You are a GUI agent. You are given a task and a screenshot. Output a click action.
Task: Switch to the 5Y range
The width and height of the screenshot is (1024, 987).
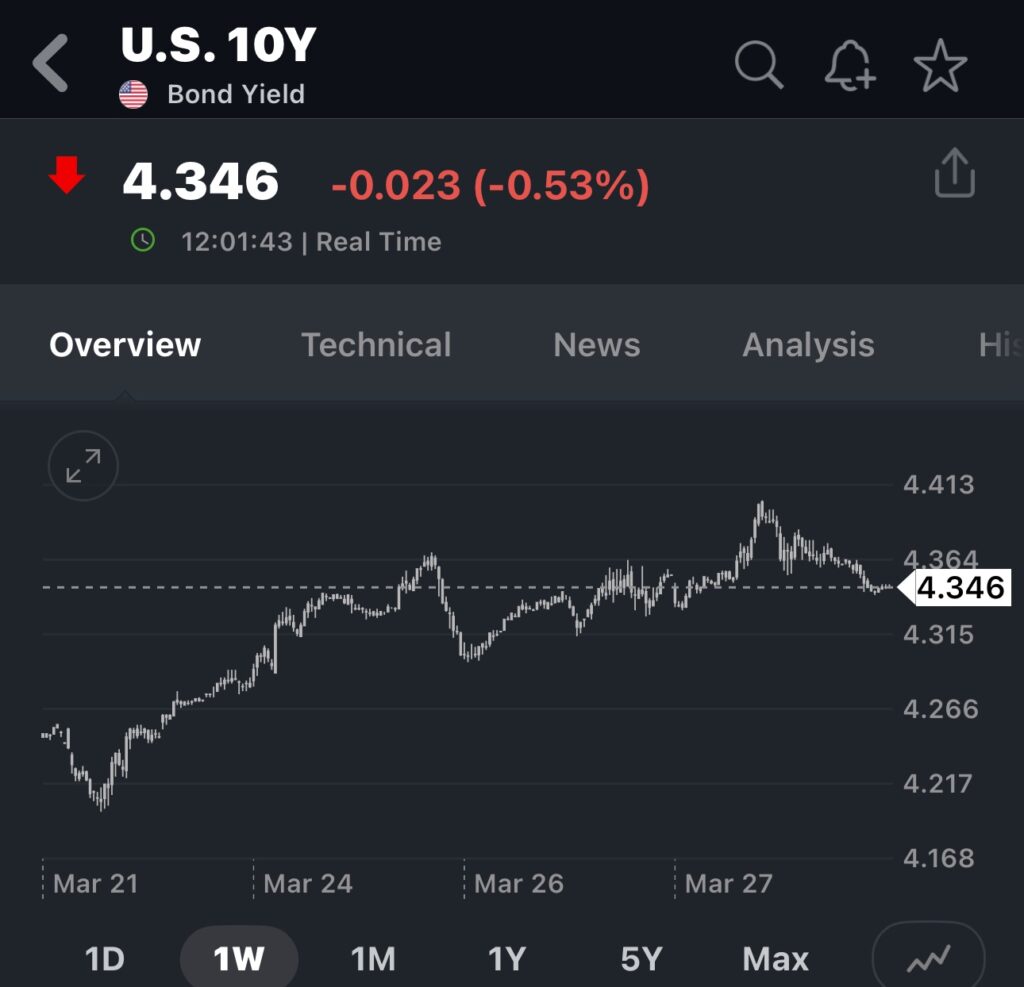[x=641, y=960]
